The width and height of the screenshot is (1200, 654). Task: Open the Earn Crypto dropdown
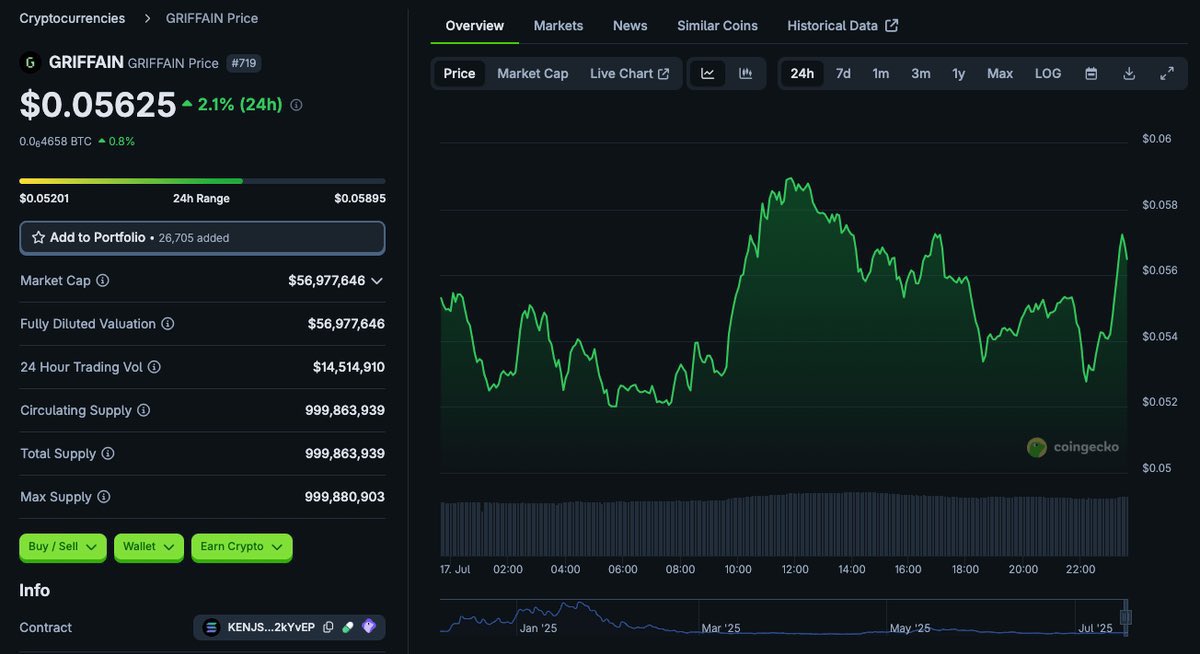(x=242, y=547)
